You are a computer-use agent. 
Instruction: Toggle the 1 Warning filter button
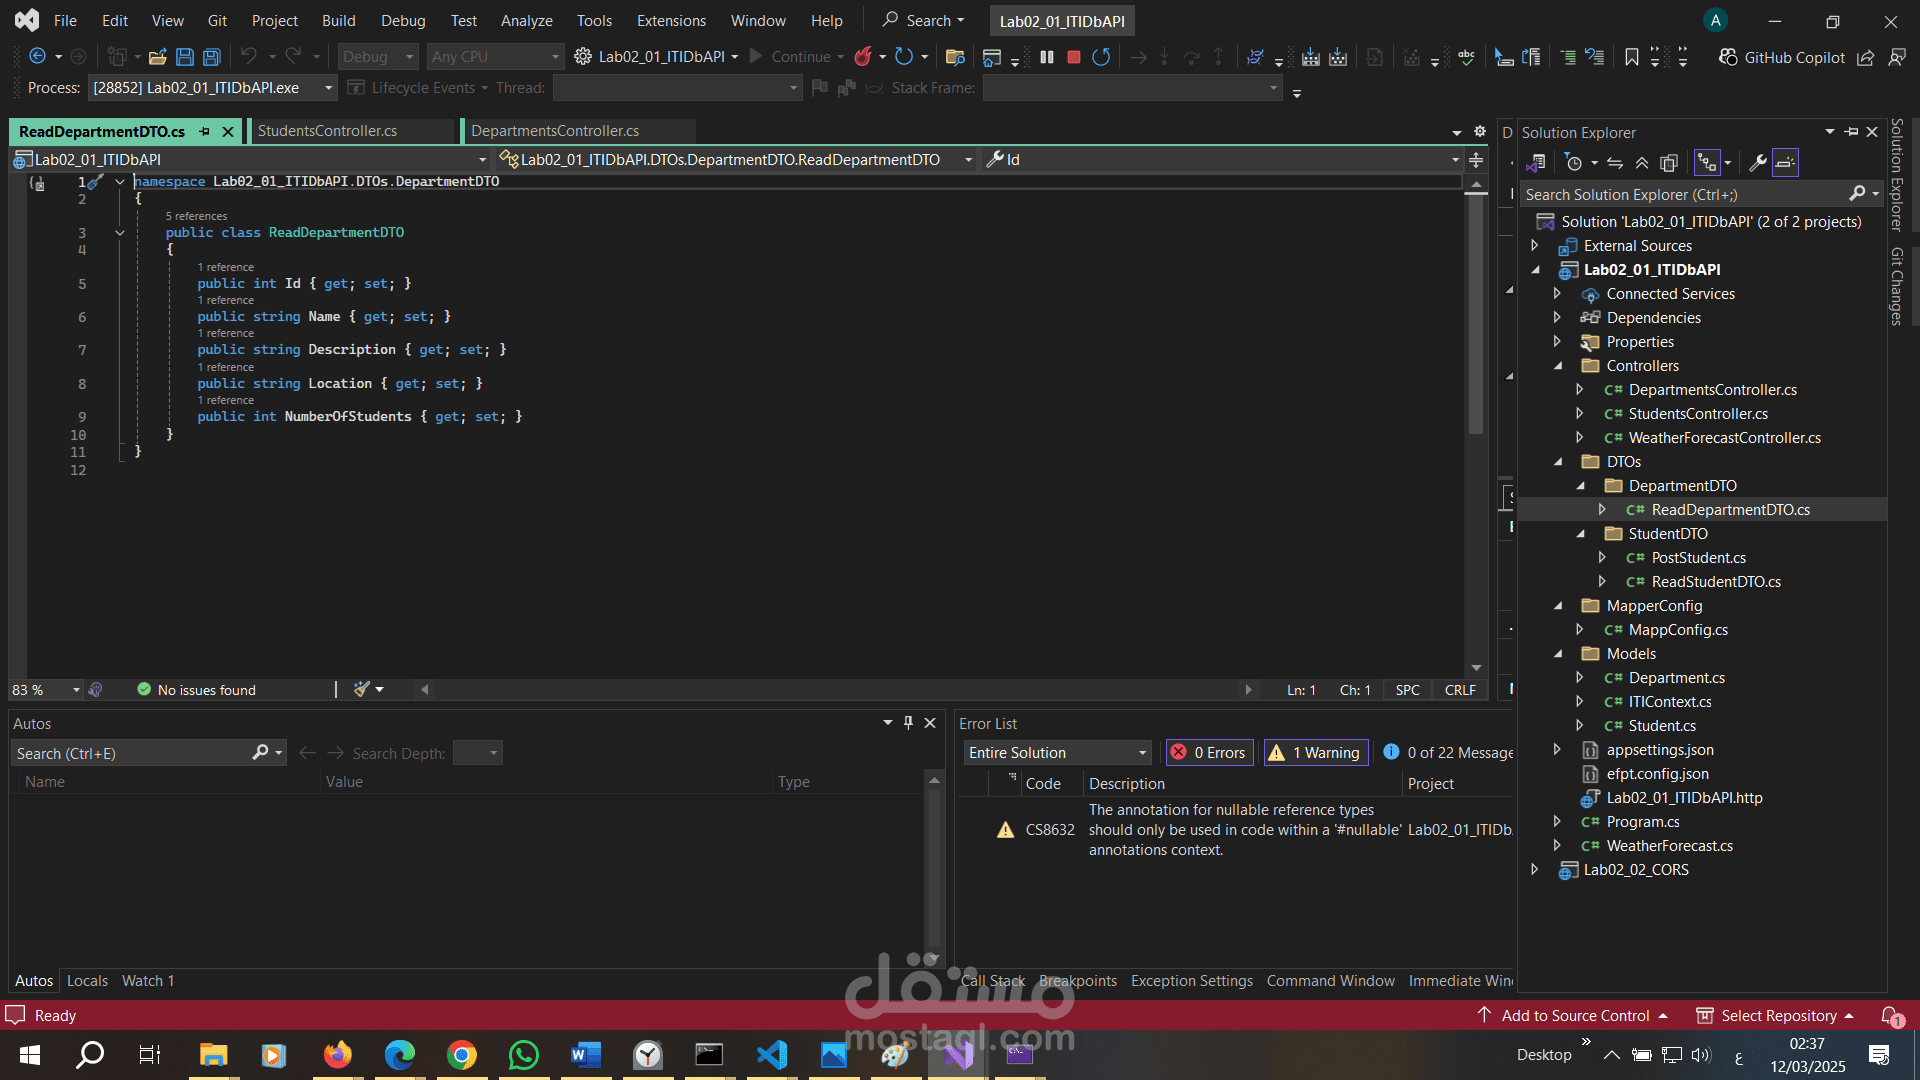[x=1316, y=753]
